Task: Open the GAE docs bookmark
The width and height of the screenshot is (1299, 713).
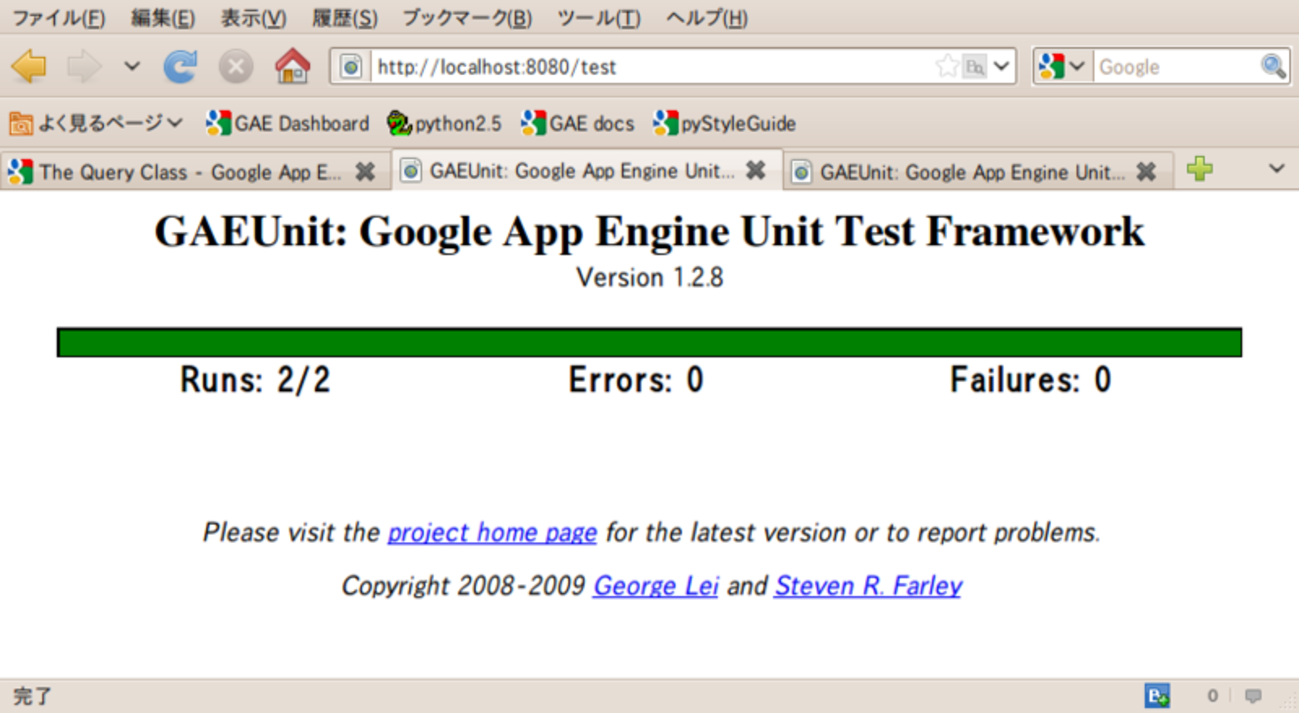Action: [x=578, y=123]
